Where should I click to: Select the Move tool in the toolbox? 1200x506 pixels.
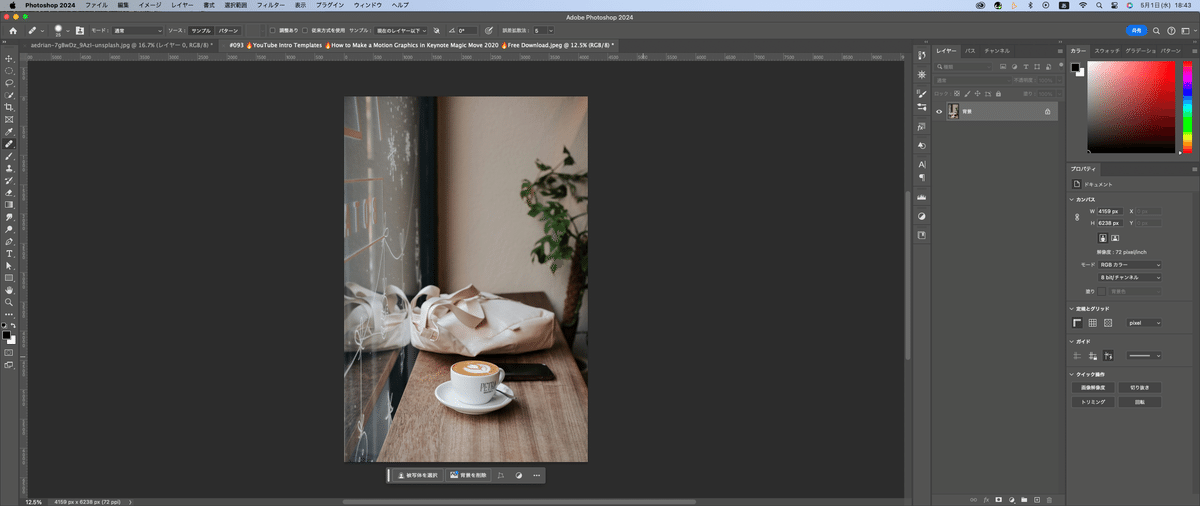[9, 59]
